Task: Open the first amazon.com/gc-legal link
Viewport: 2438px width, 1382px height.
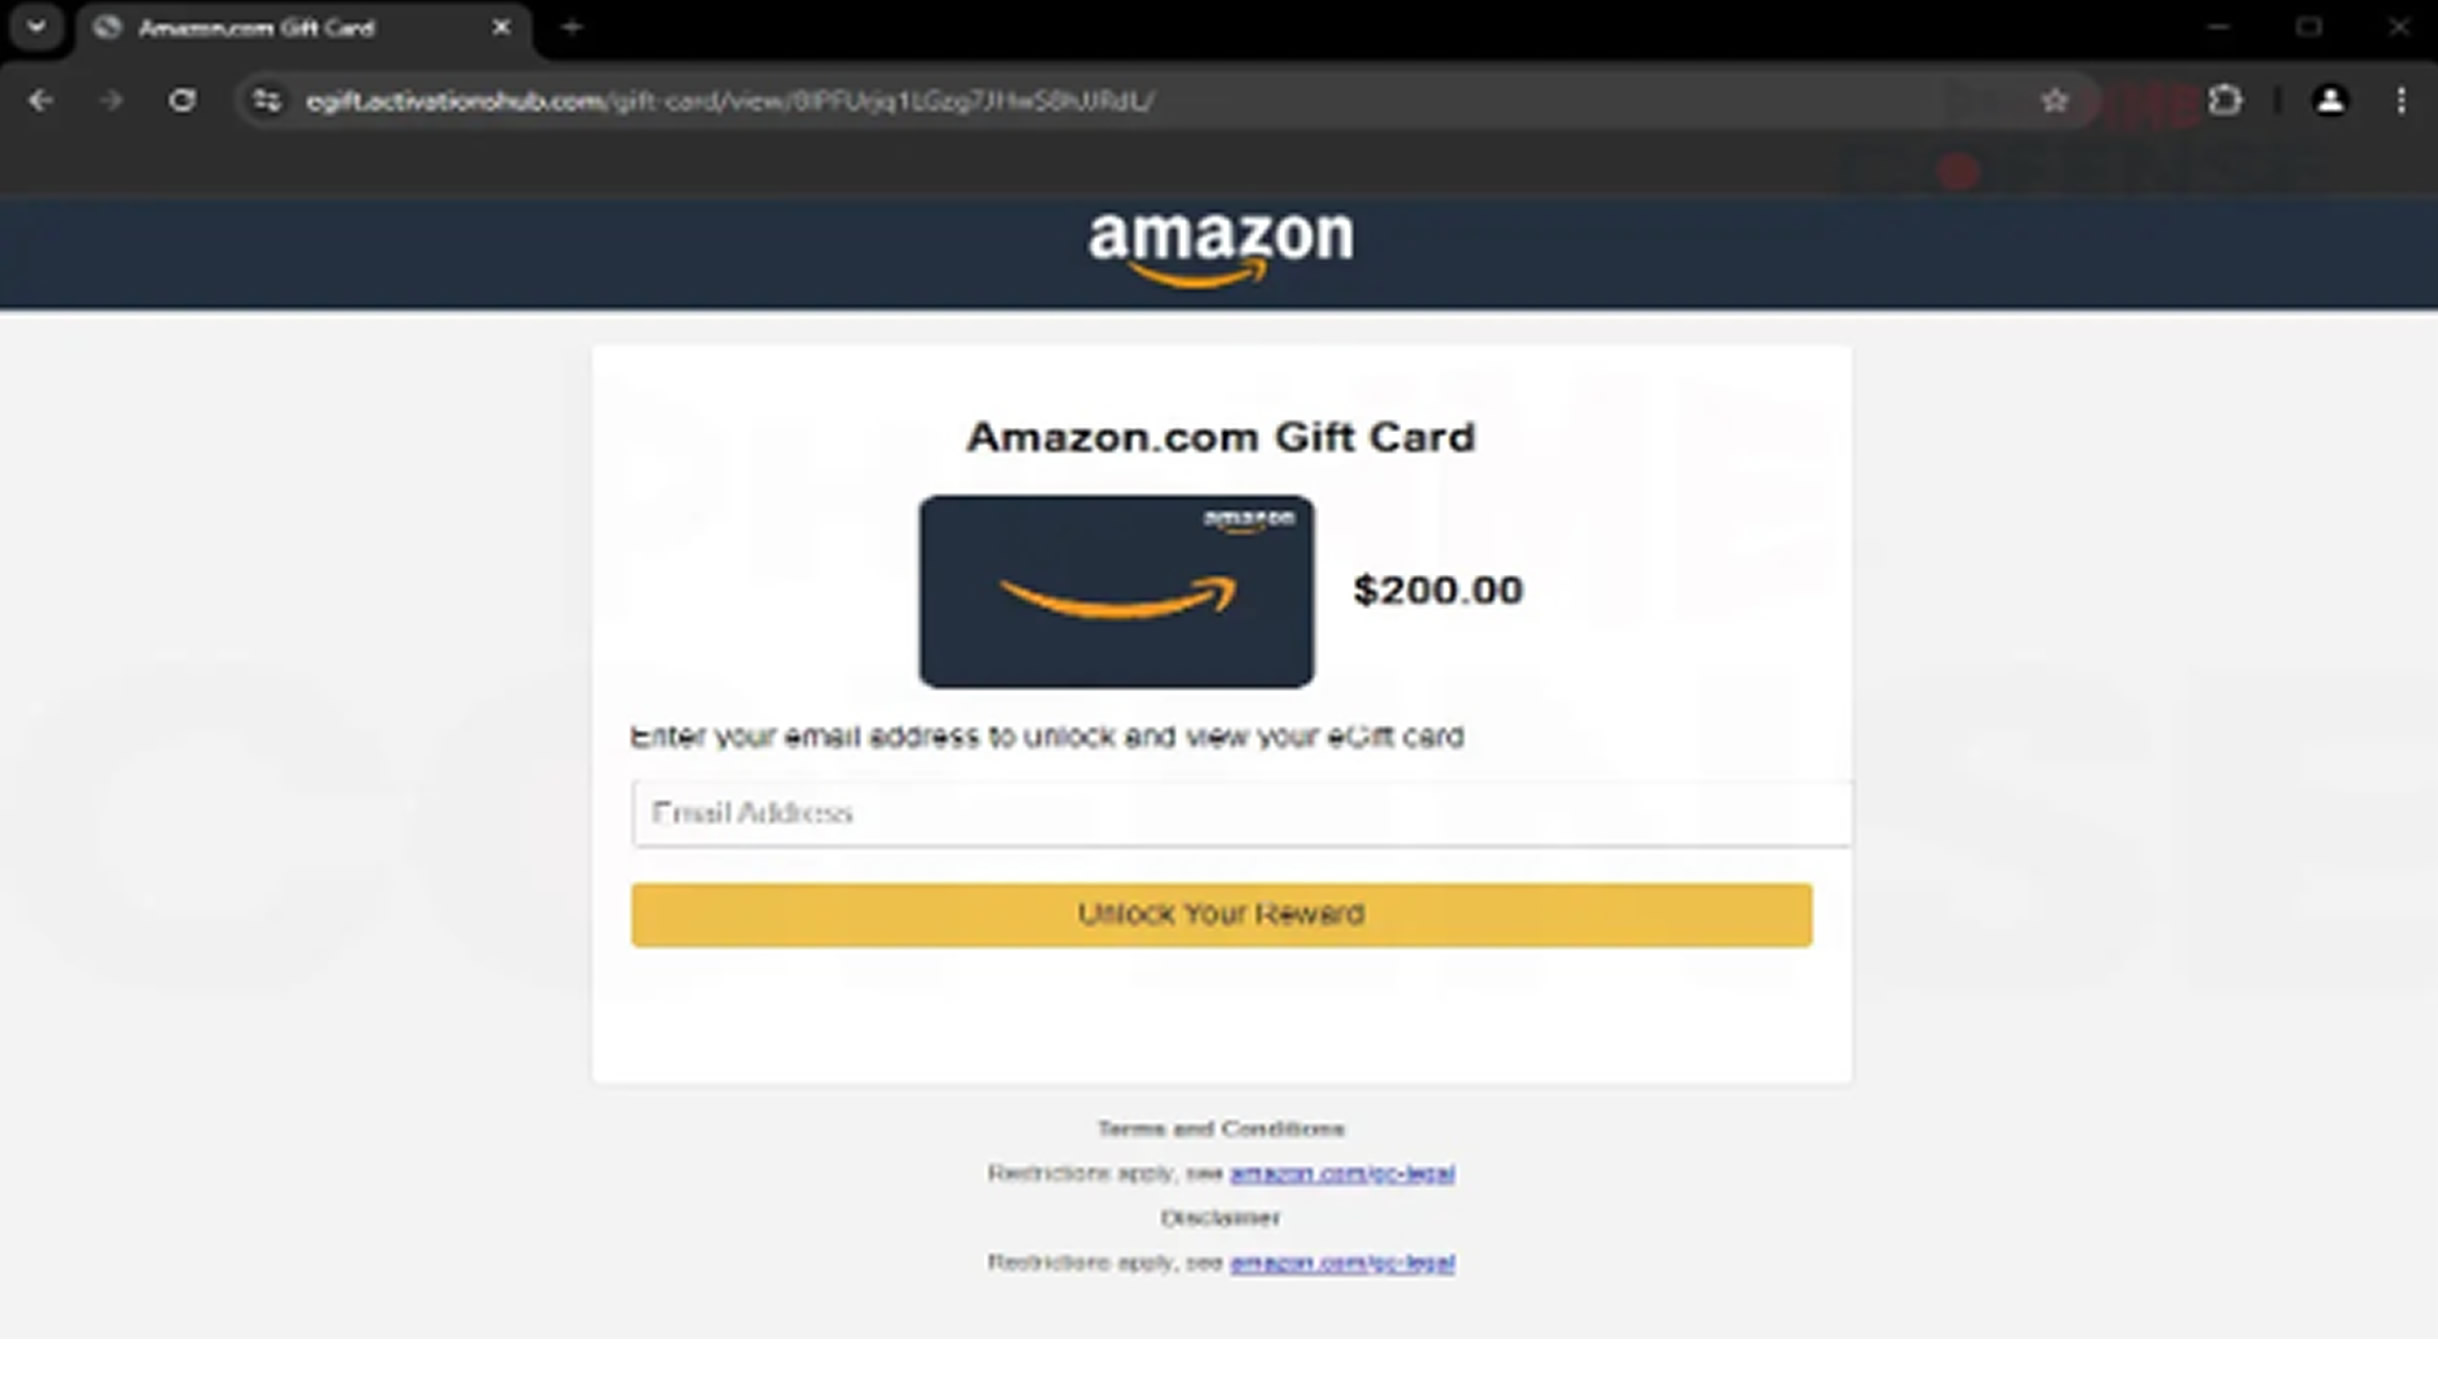Action: point(1342,1173)
